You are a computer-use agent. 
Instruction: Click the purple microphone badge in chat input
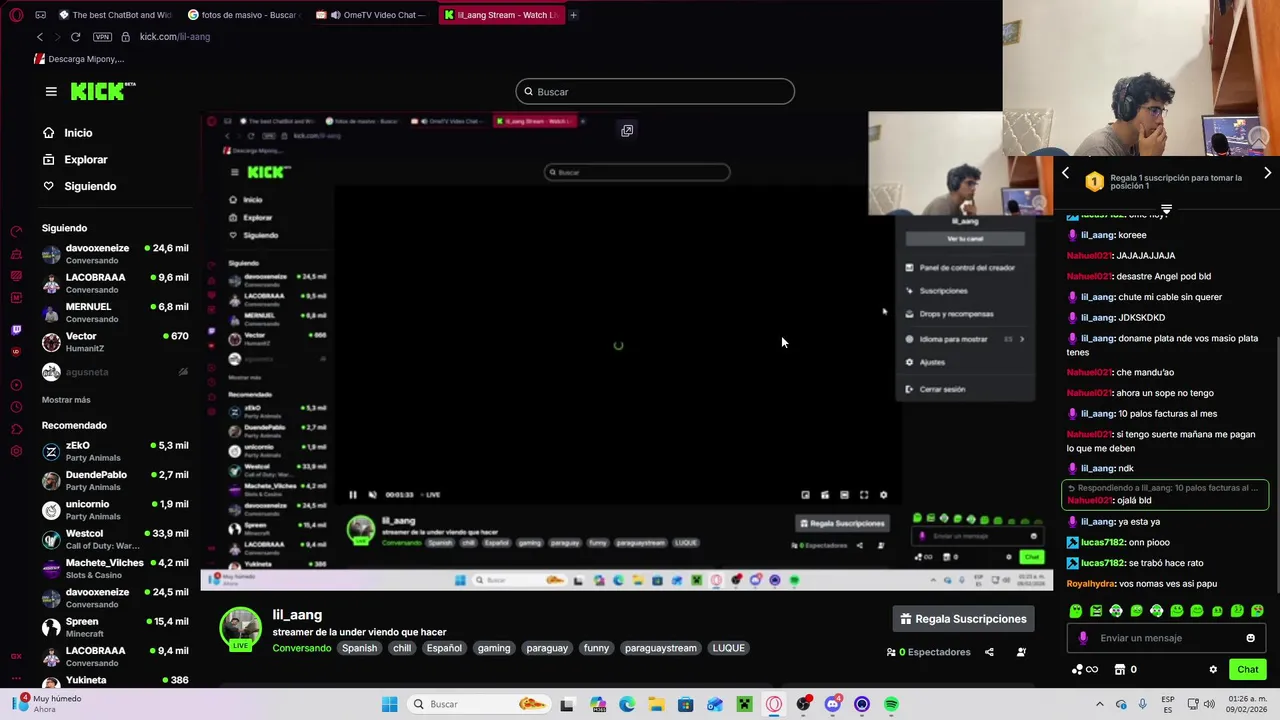pos(1083,638)
